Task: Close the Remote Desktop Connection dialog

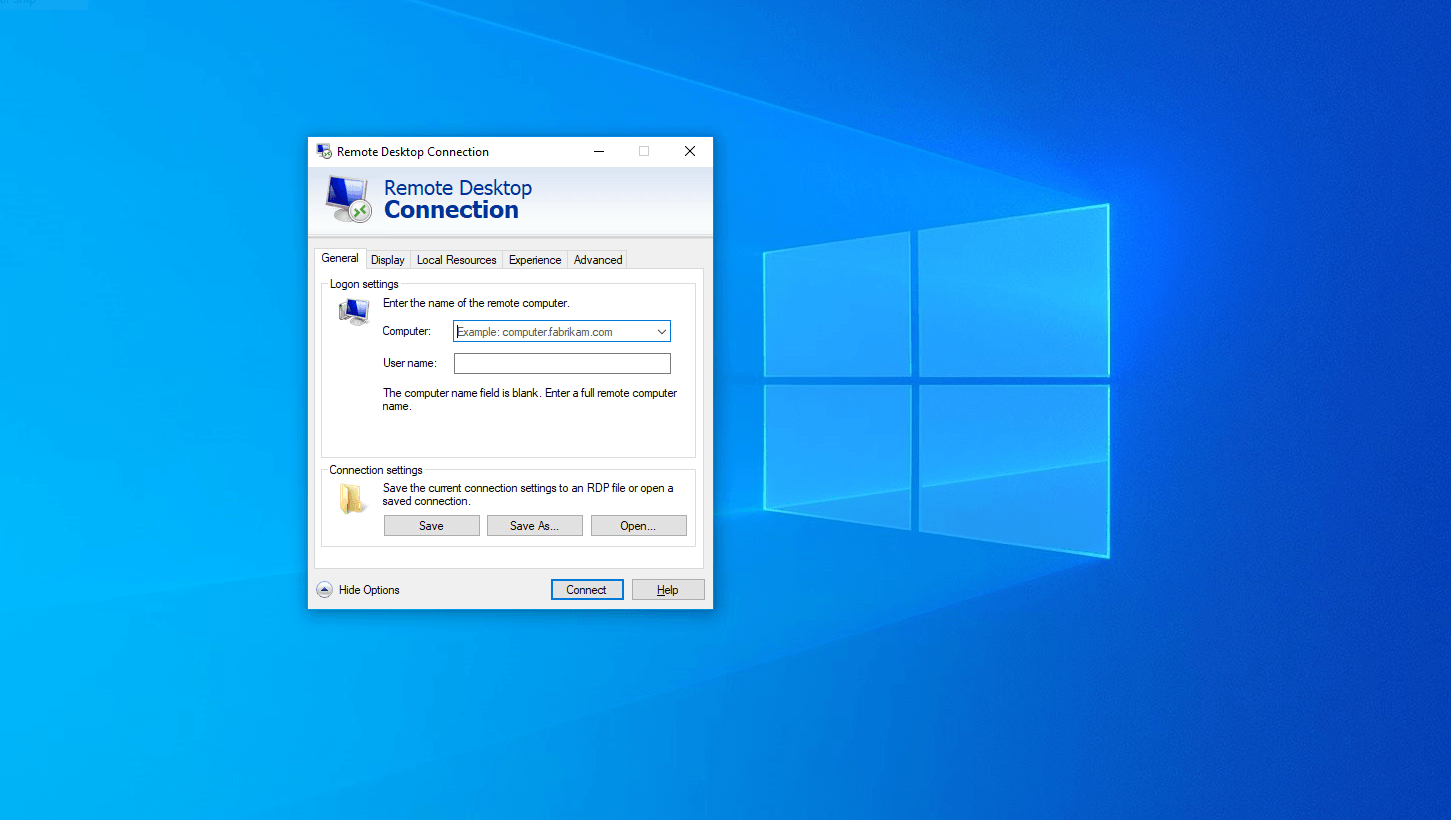Action: tap(689, 152)
